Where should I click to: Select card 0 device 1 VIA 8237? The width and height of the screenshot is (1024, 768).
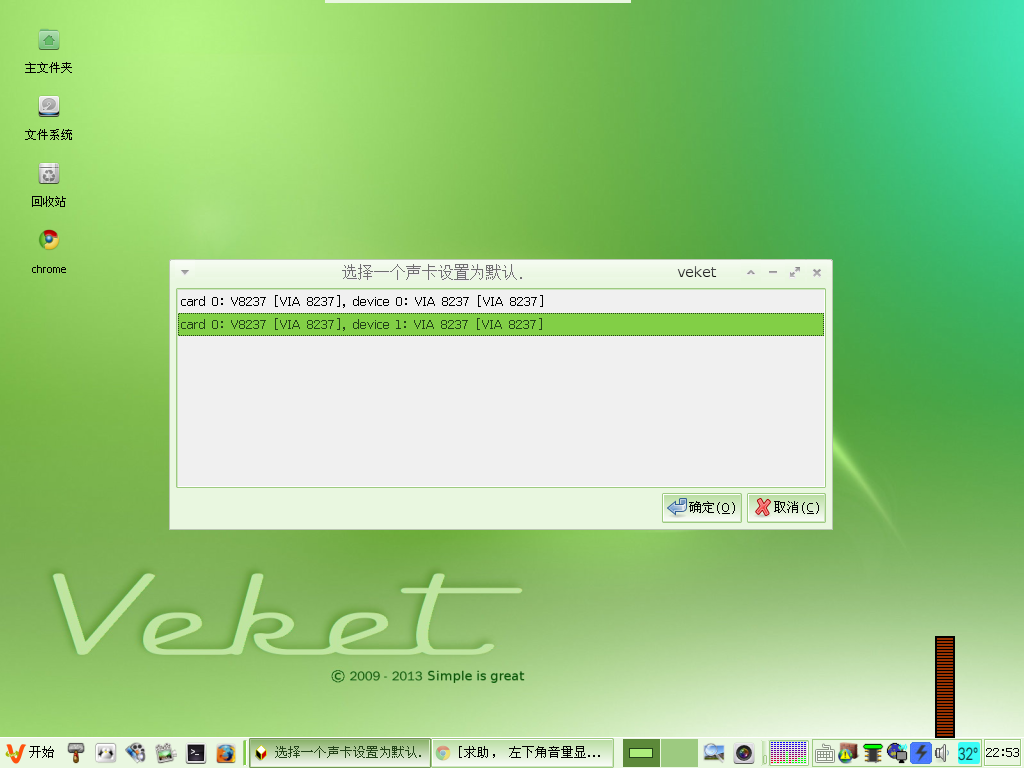coord(501,325)
